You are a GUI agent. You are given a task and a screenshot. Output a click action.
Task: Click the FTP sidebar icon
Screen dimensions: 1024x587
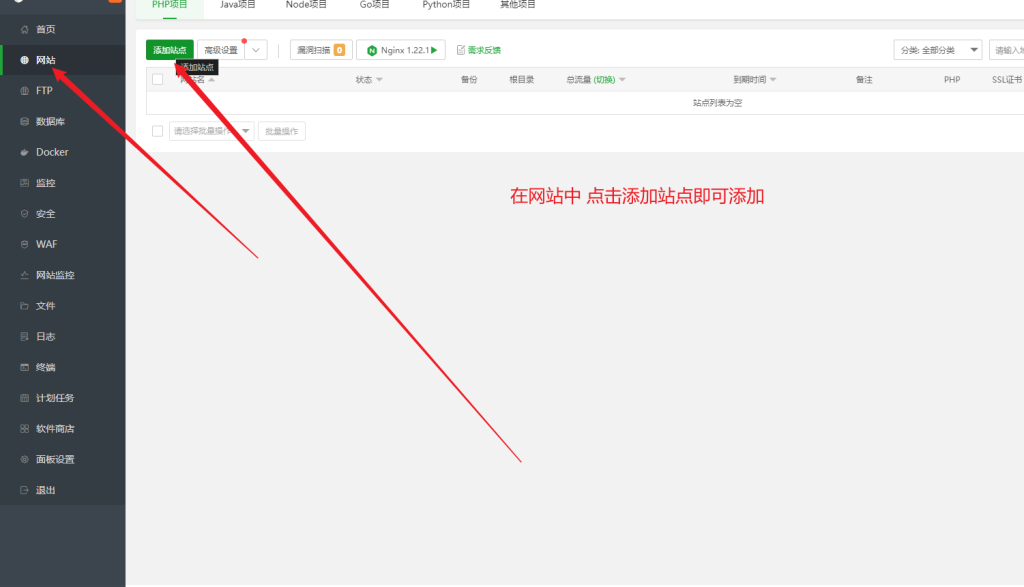[x=25, y=91]
